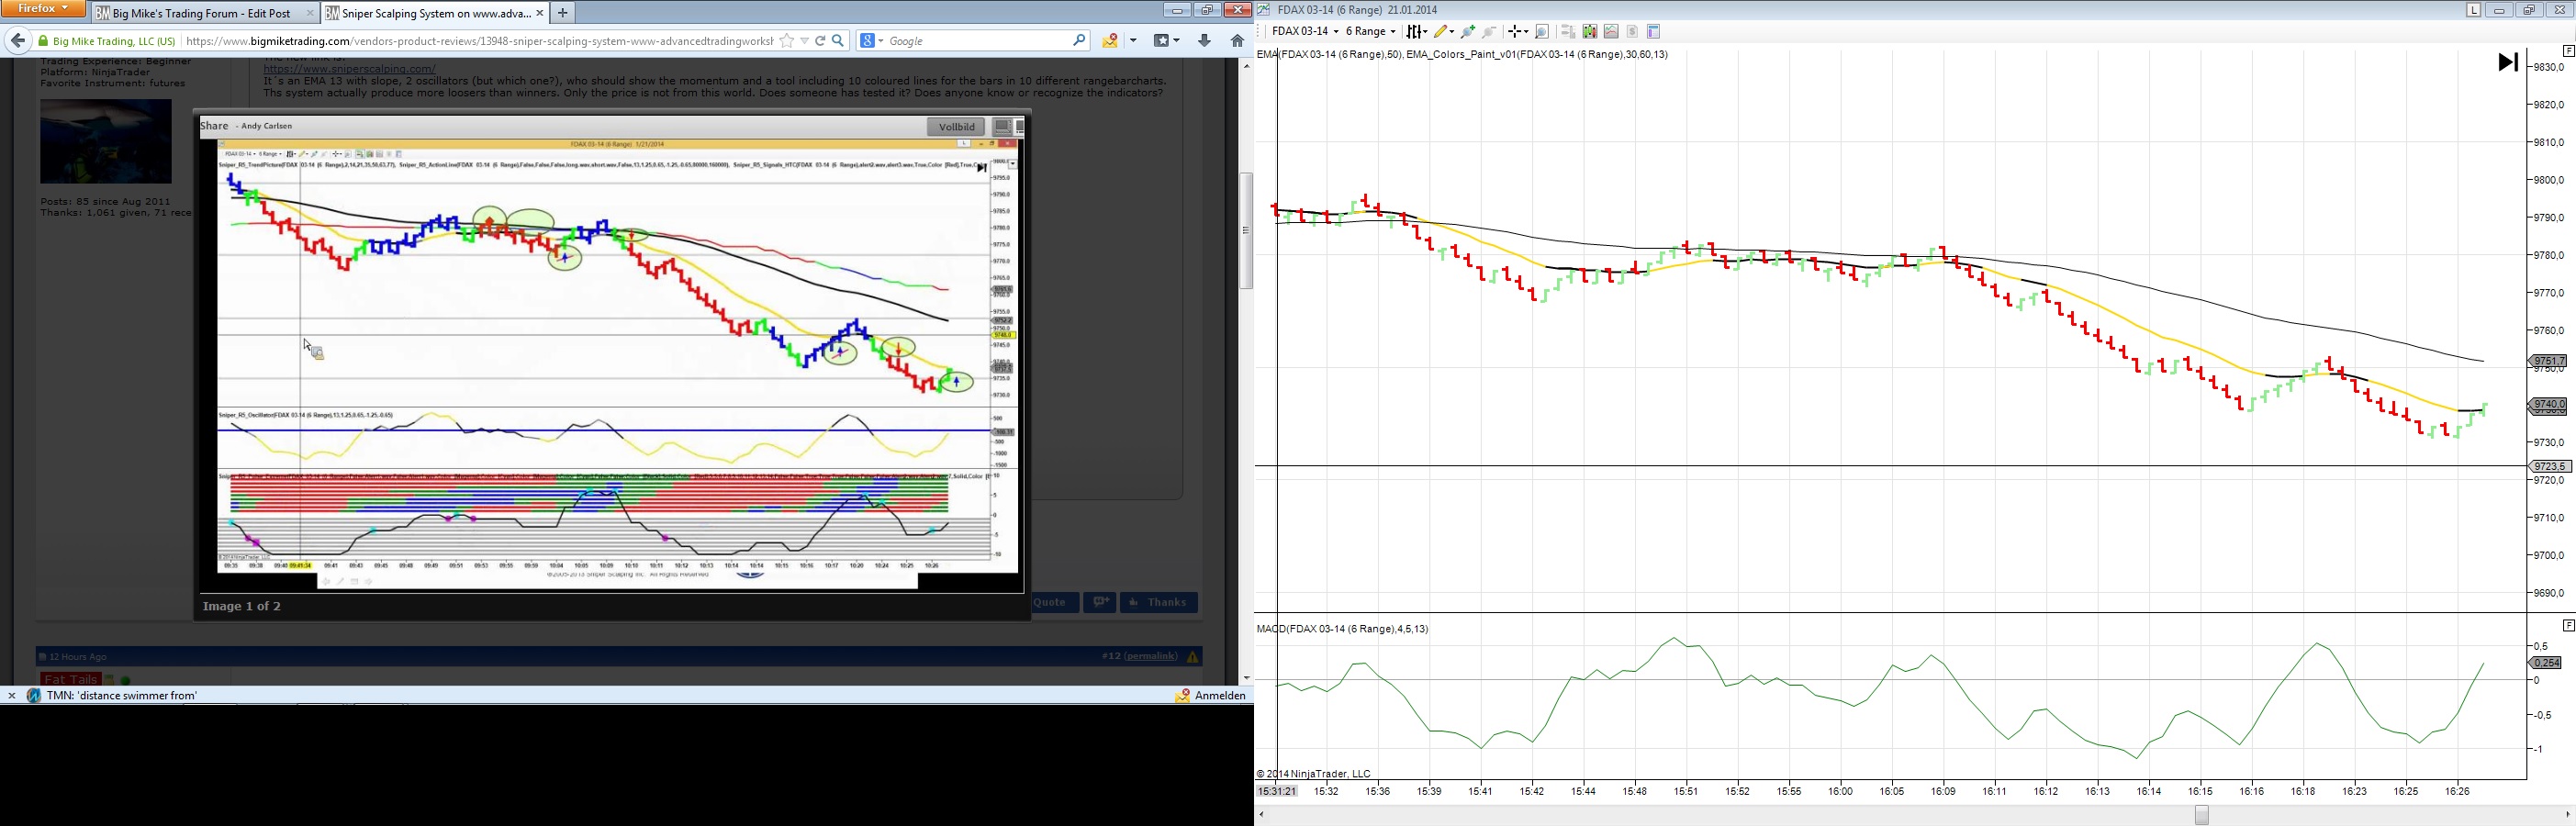Select the crosshair cursor tool
2576x826 pixels.
[1515, 32]
